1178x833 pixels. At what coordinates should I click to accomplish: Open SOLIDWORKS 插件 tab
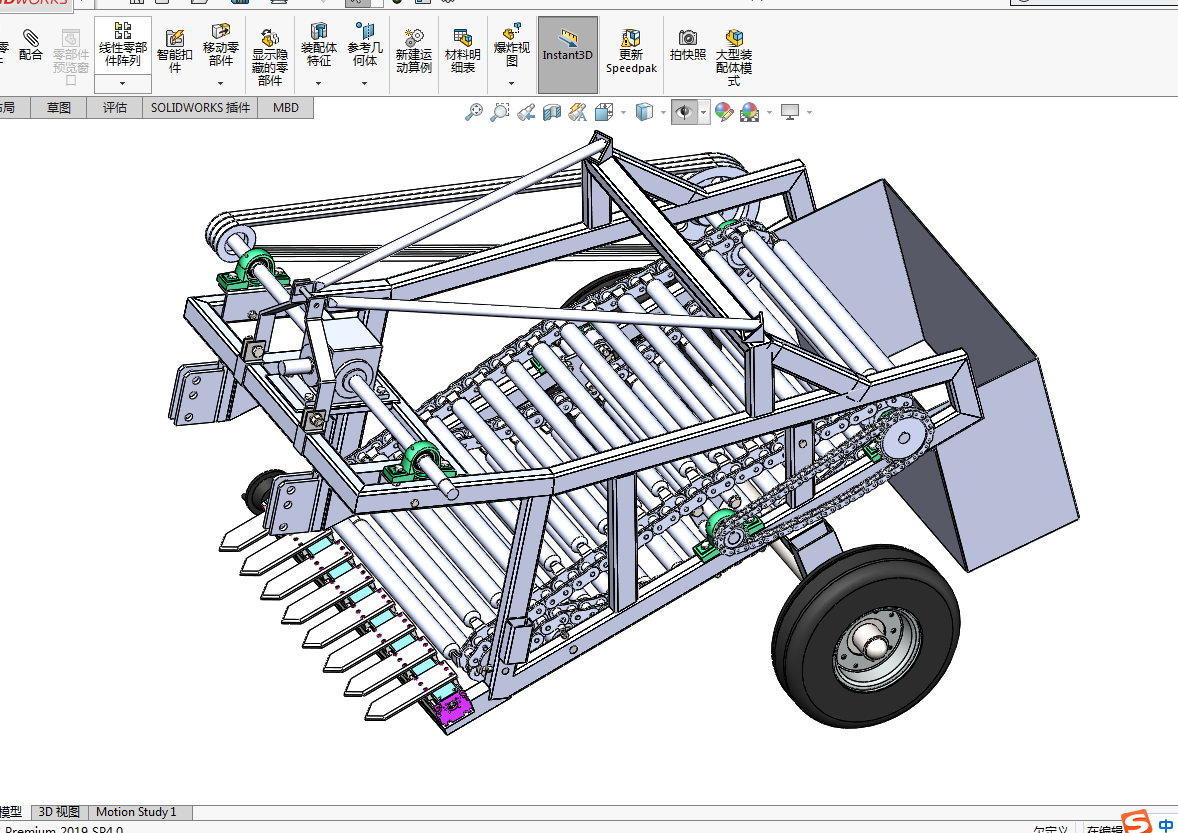200,108
